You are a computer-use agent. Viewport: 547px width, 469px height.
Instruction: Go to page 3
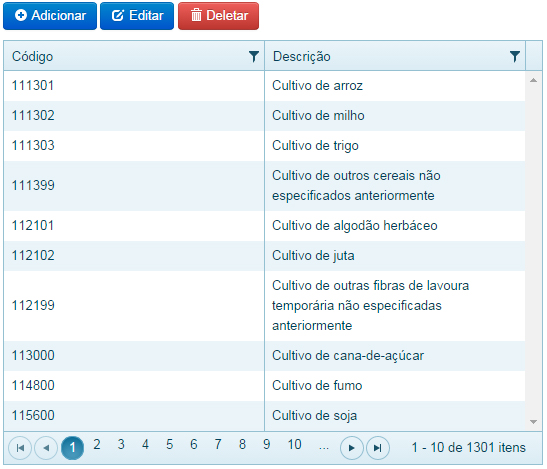pyautogui.click(x=121, y=445)
